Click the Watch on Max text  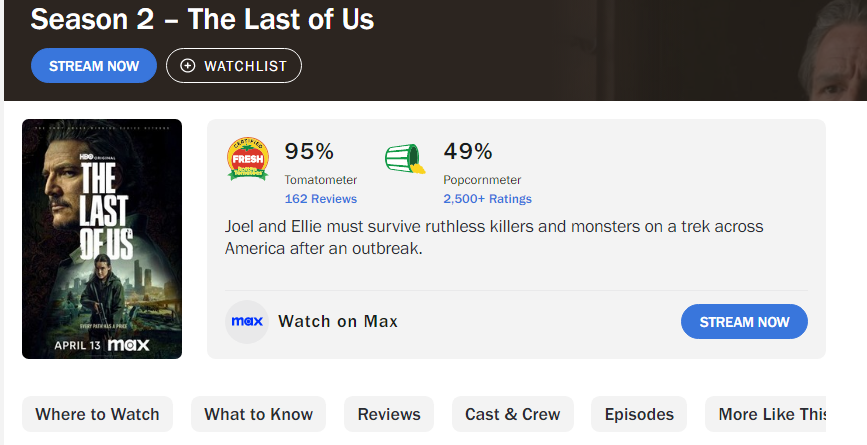click(x=338, y=322)
